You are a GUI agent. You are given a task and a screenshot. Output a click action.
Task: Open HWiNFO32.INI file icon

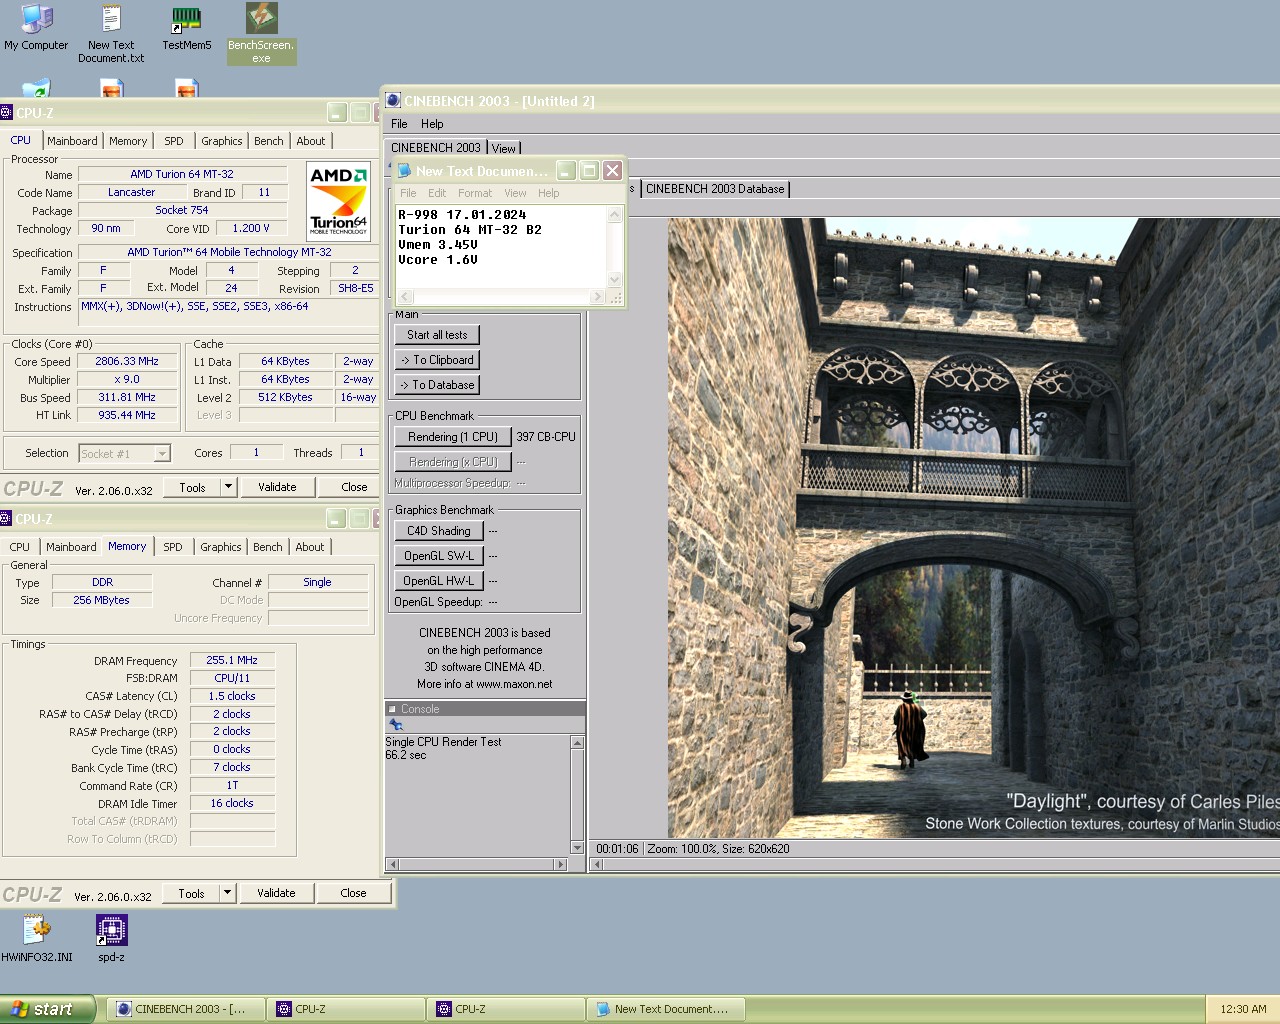pos(37,938)
